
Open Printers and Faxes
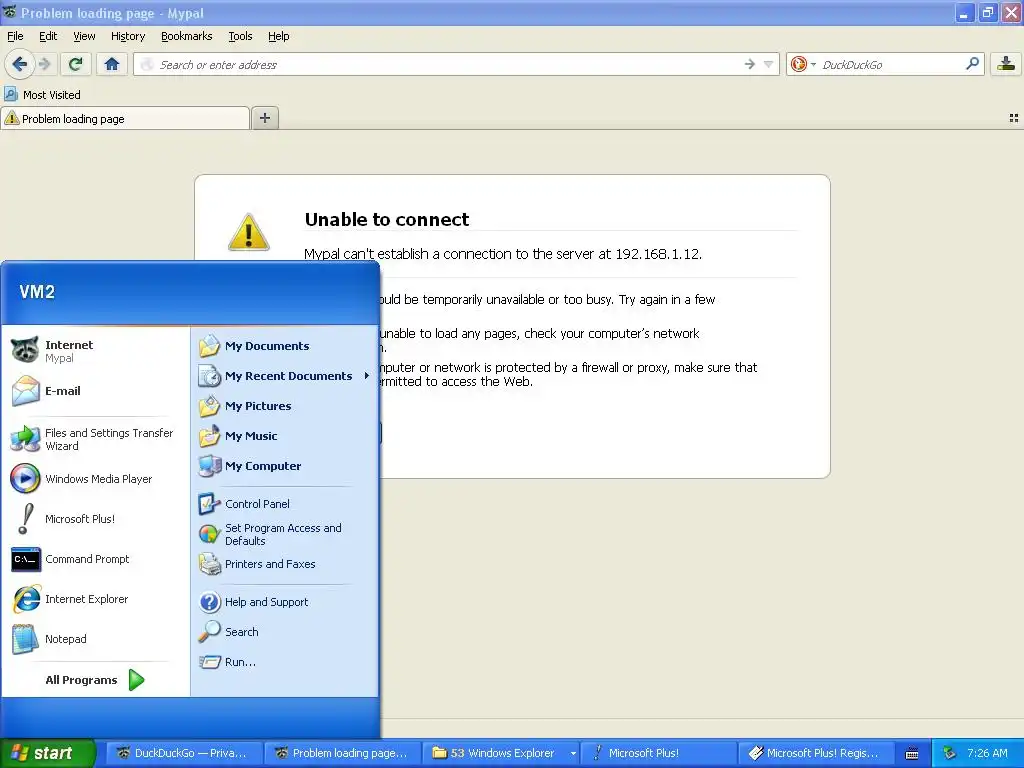click(x=285, y=564)
